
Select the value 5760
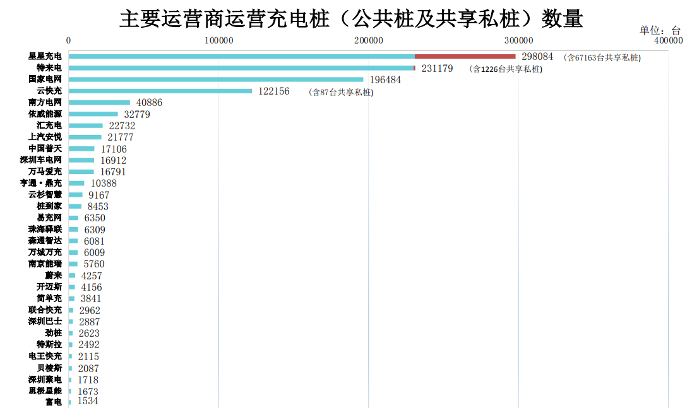(94, 264)
